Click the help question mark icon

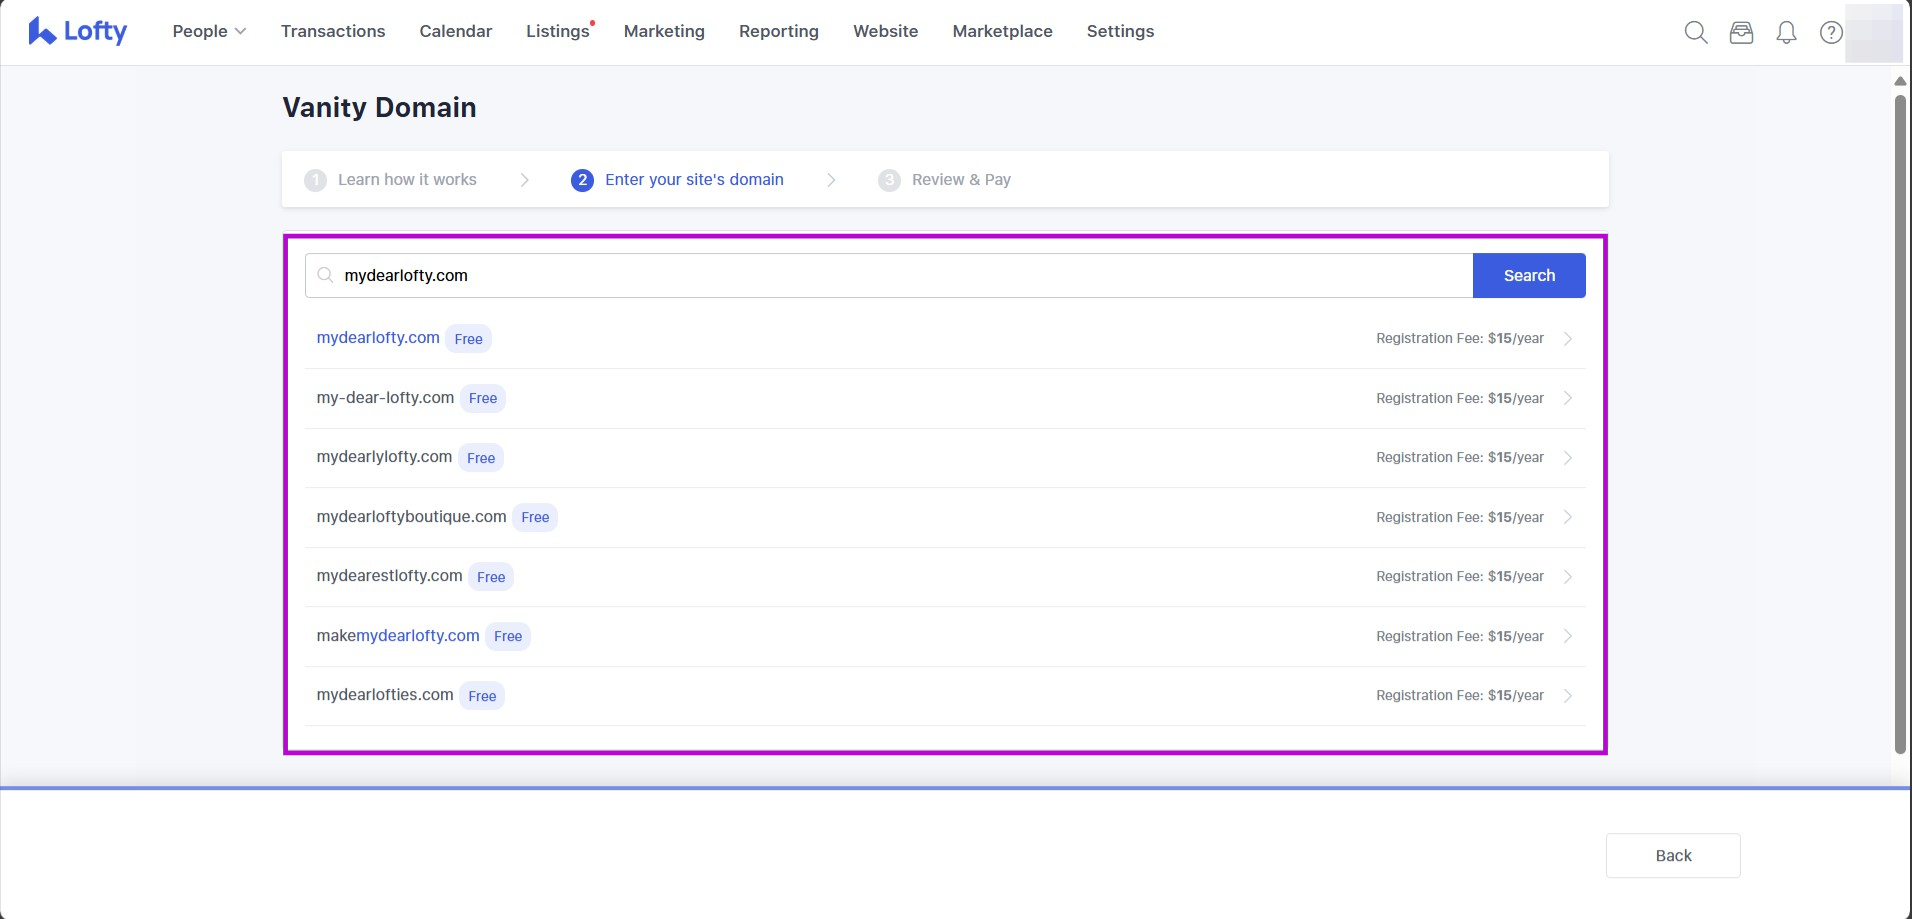click(1830, 32)
